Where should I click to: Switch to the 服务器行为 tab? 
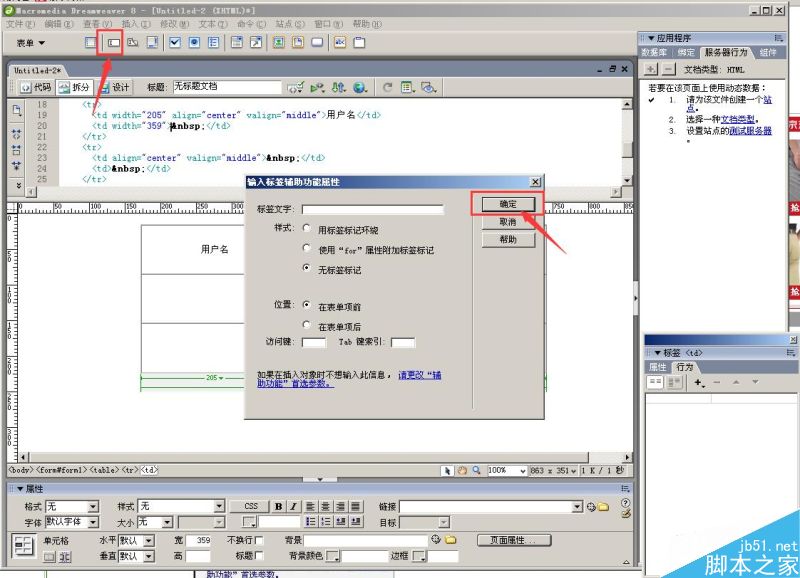click(x=726, y=52)
